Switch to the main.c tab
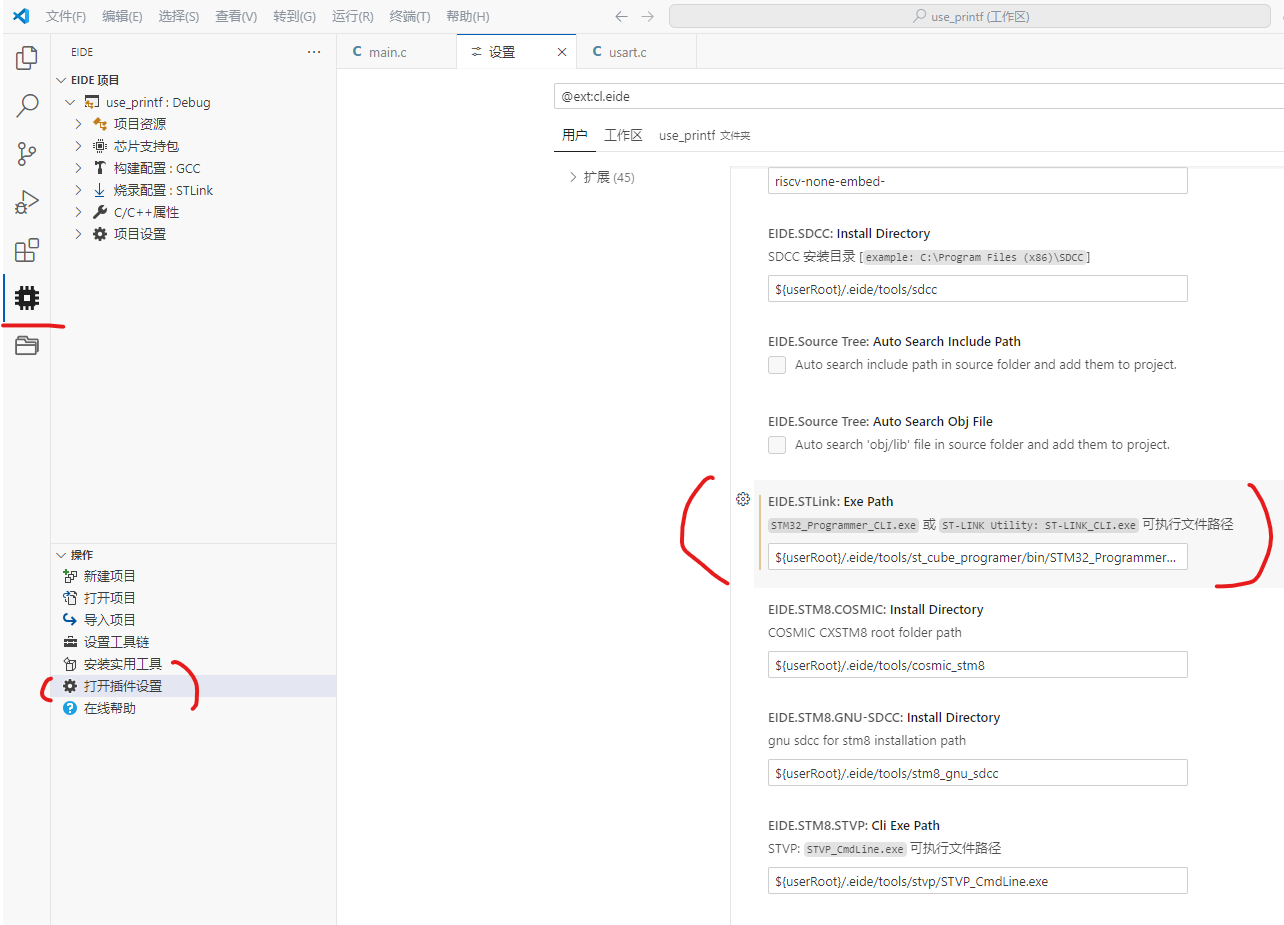1284x925 pixels. coord(396,52)
